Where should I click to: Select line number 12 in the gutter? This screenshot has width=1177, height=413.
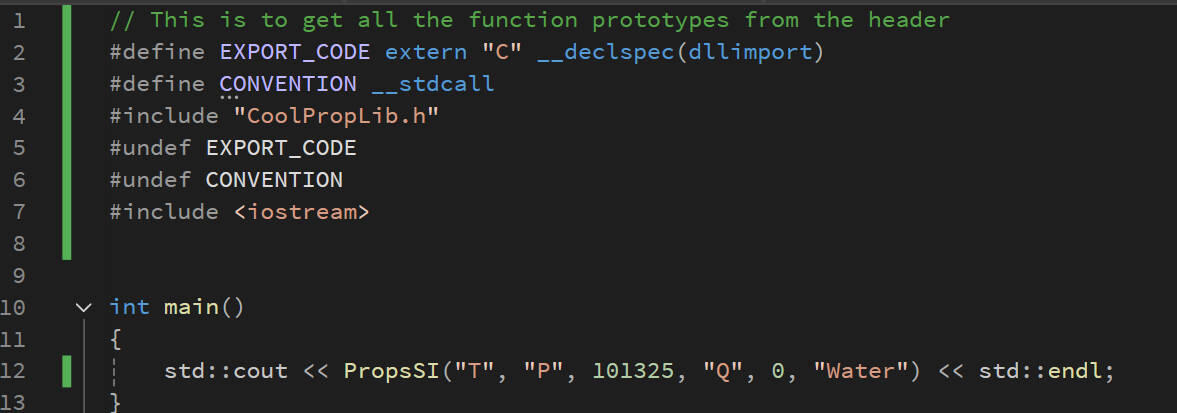pos(18,371)
